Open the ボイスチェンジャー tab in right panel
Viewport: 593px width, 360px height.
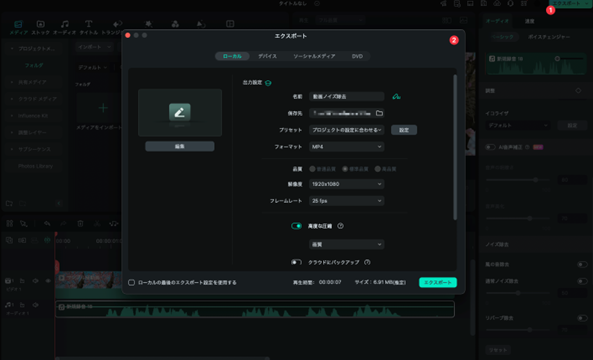[x=549, y=37]
